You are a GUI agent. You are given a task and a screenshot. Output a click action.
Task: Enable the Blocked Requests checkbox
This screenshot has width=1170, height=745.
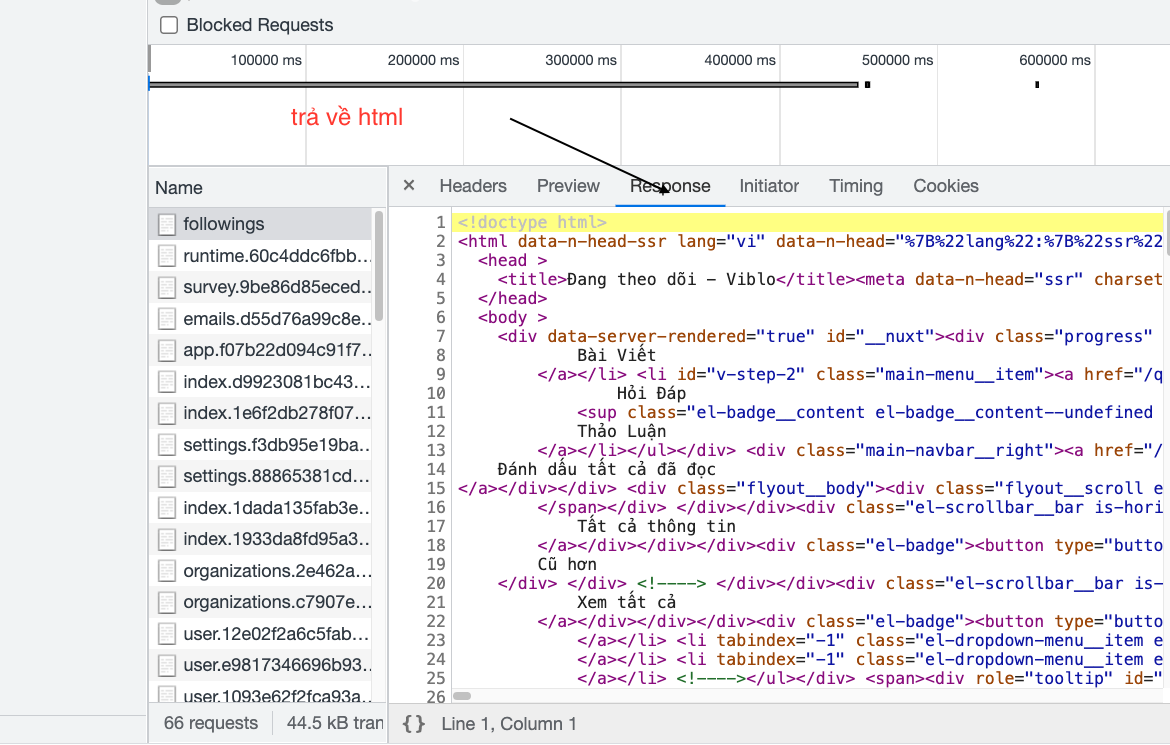coord(169,25)
